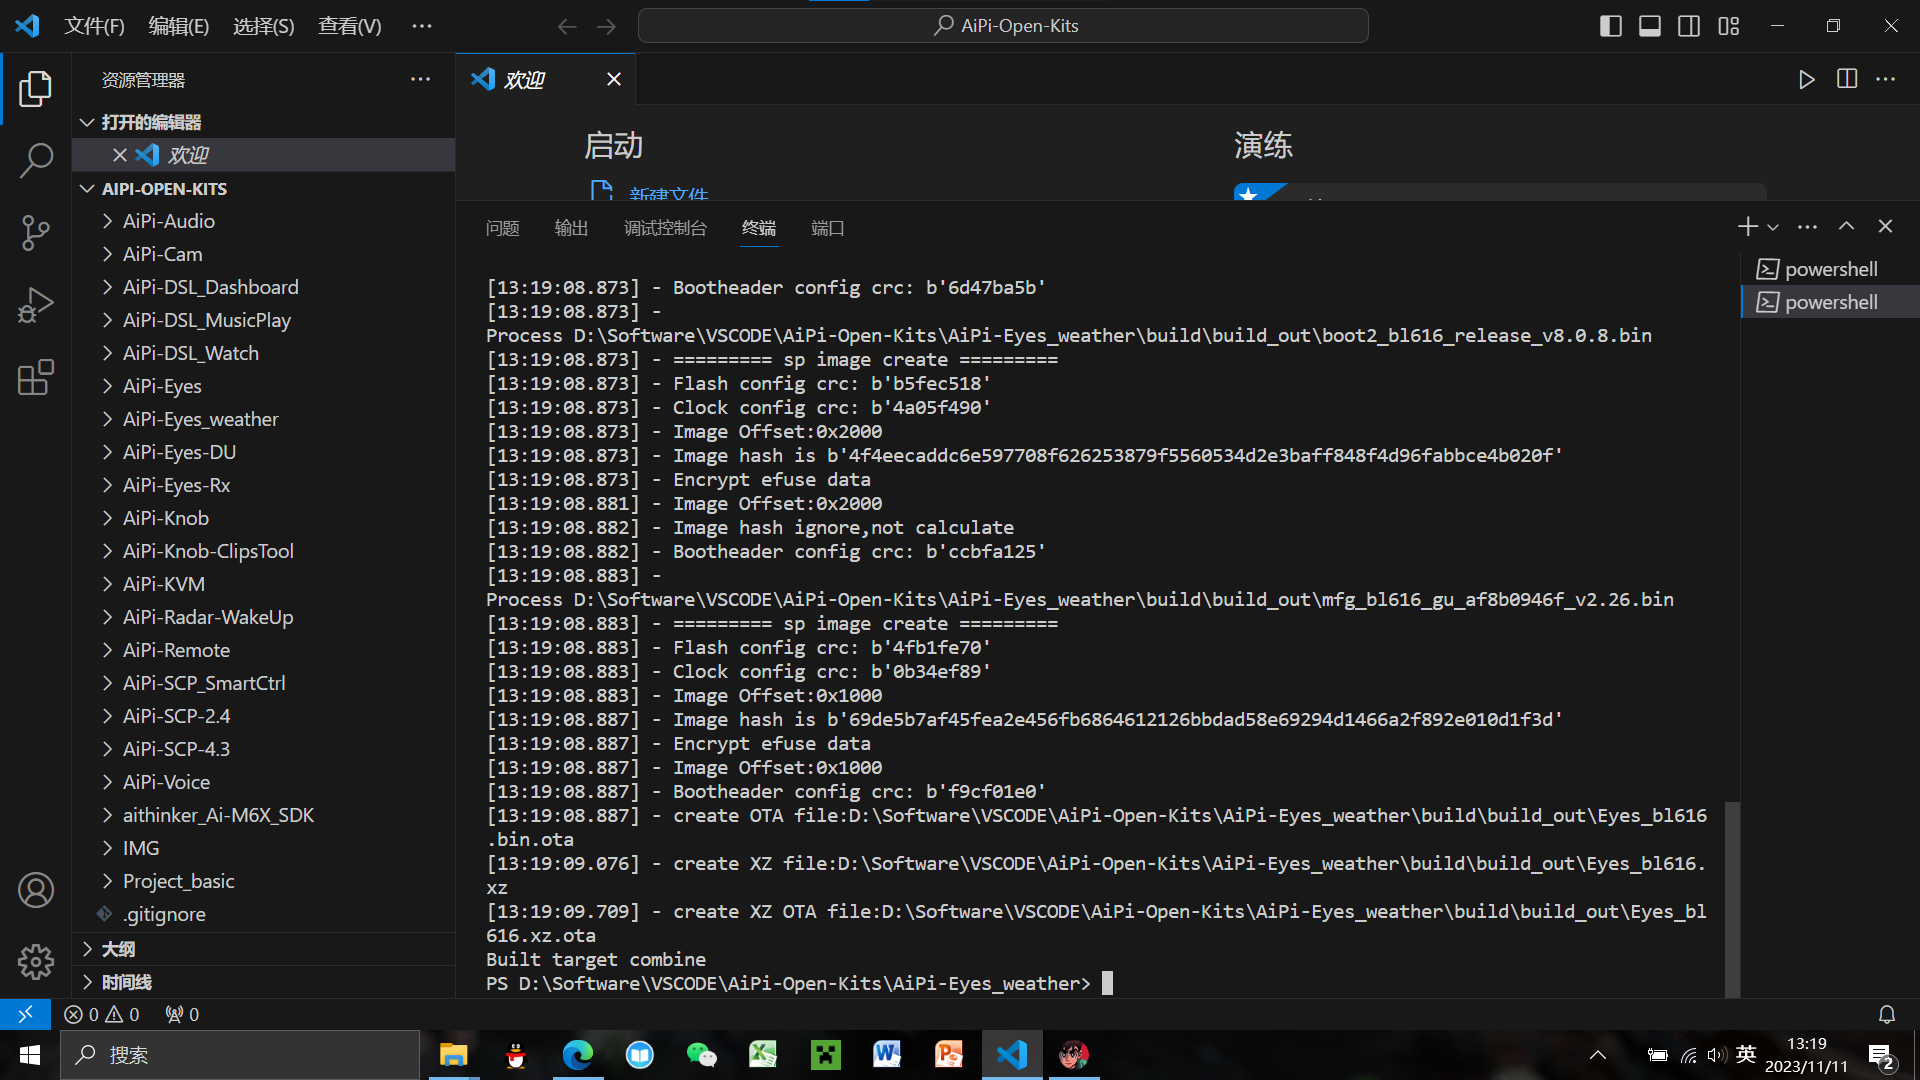This screenshot has width=1920, height=1080.
Task: Create a new terminal with plus icon
Action: tap(1747, 227)
